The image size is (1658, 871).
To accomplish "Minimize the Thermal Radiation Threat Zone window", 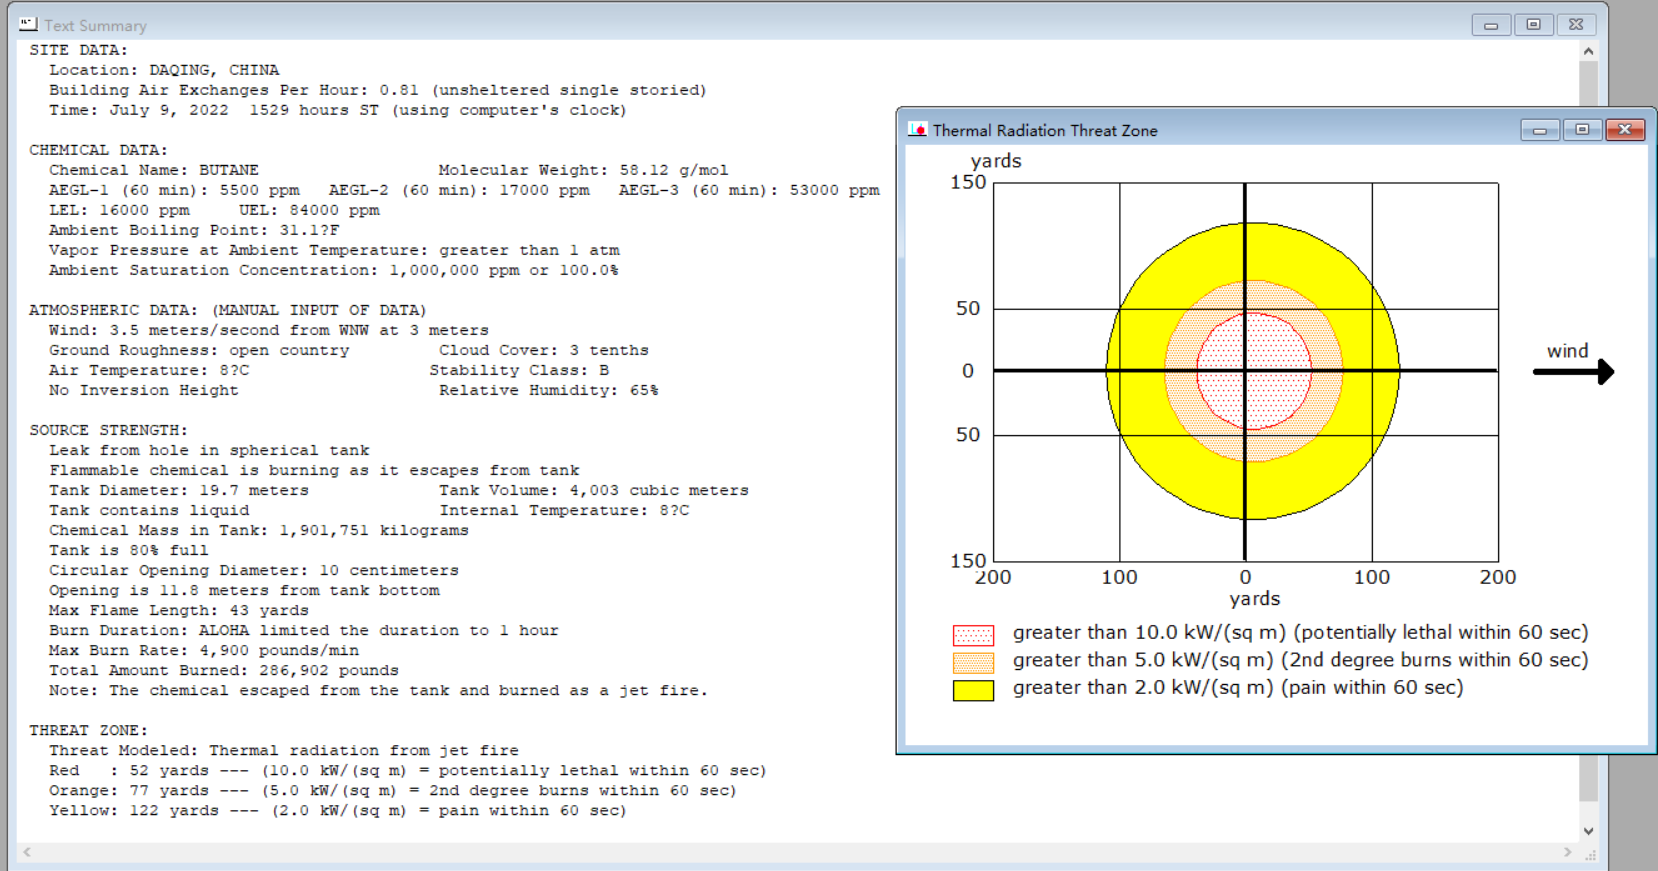I will tap(1540, 130).
